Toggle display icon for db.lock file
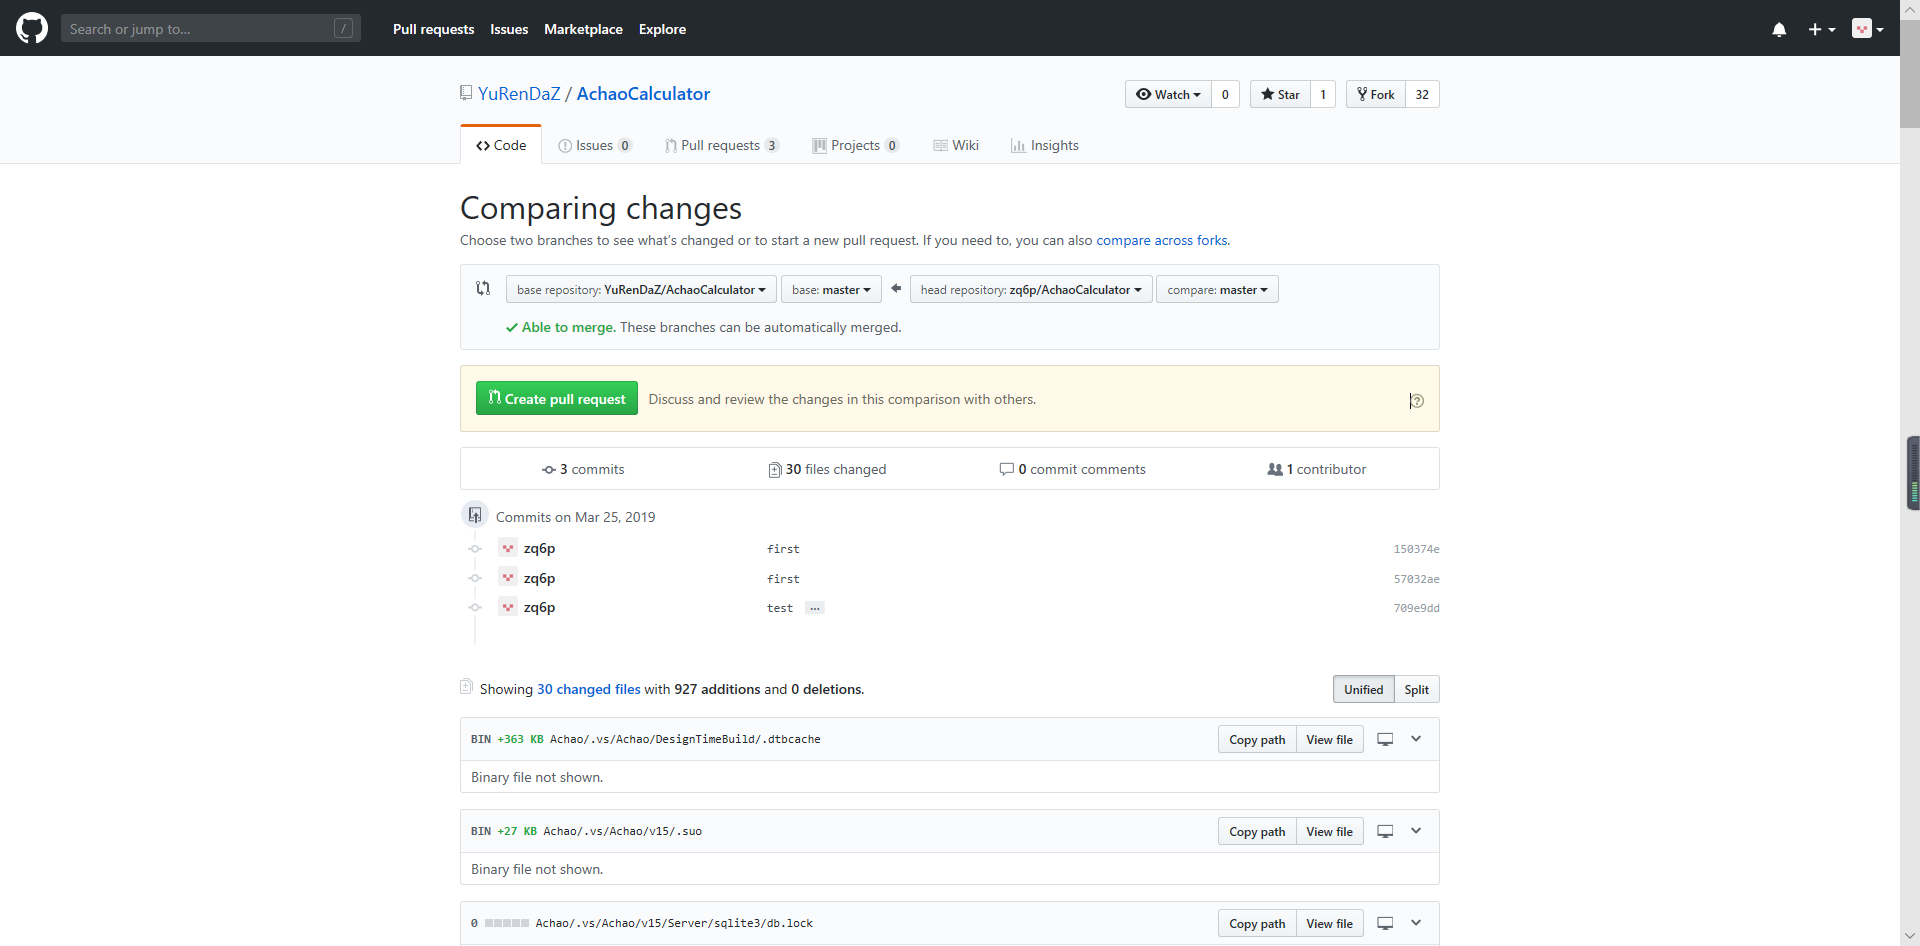Viewport: 1920px width, 946px height. [x=1385, y=923]
